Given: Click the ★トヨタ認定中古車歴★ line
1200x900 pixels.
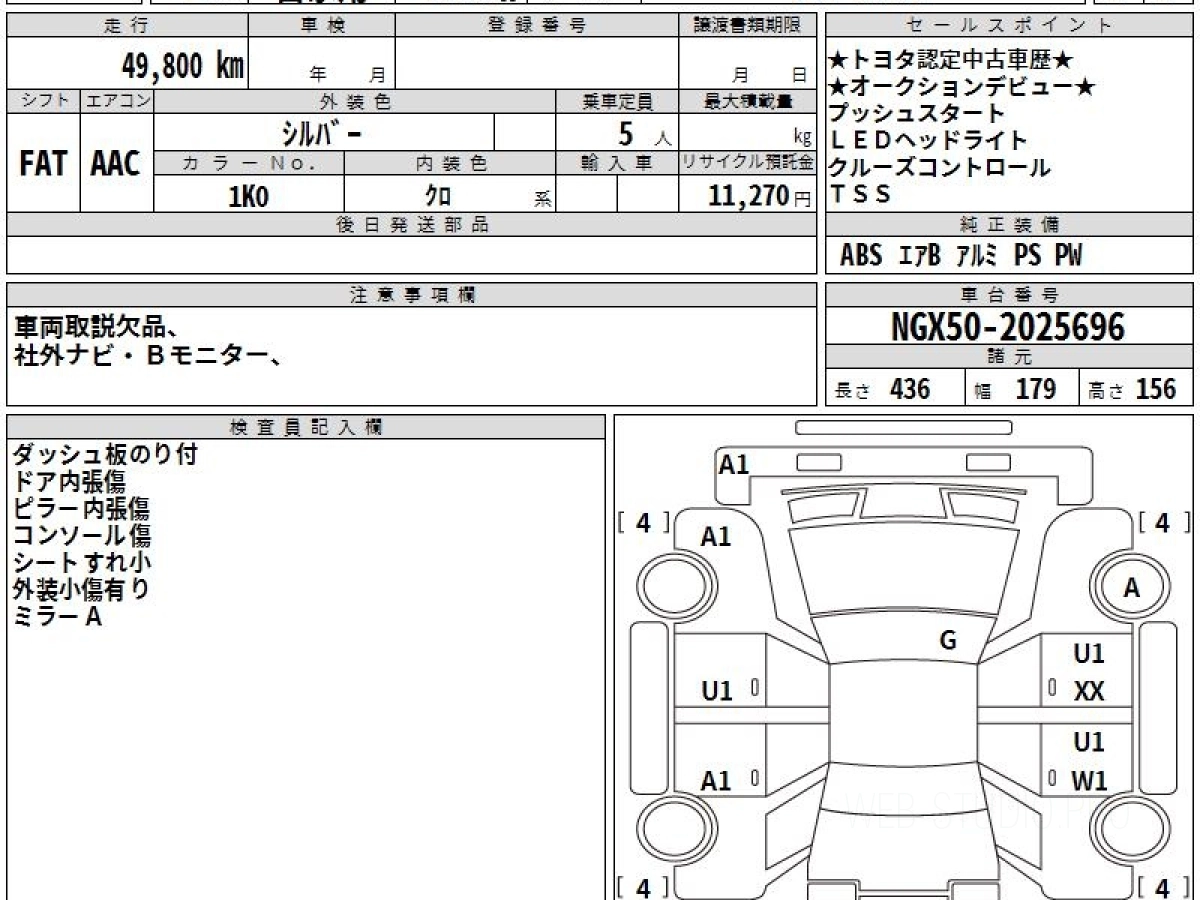Looking at the screenshot, I should [952, 61].
